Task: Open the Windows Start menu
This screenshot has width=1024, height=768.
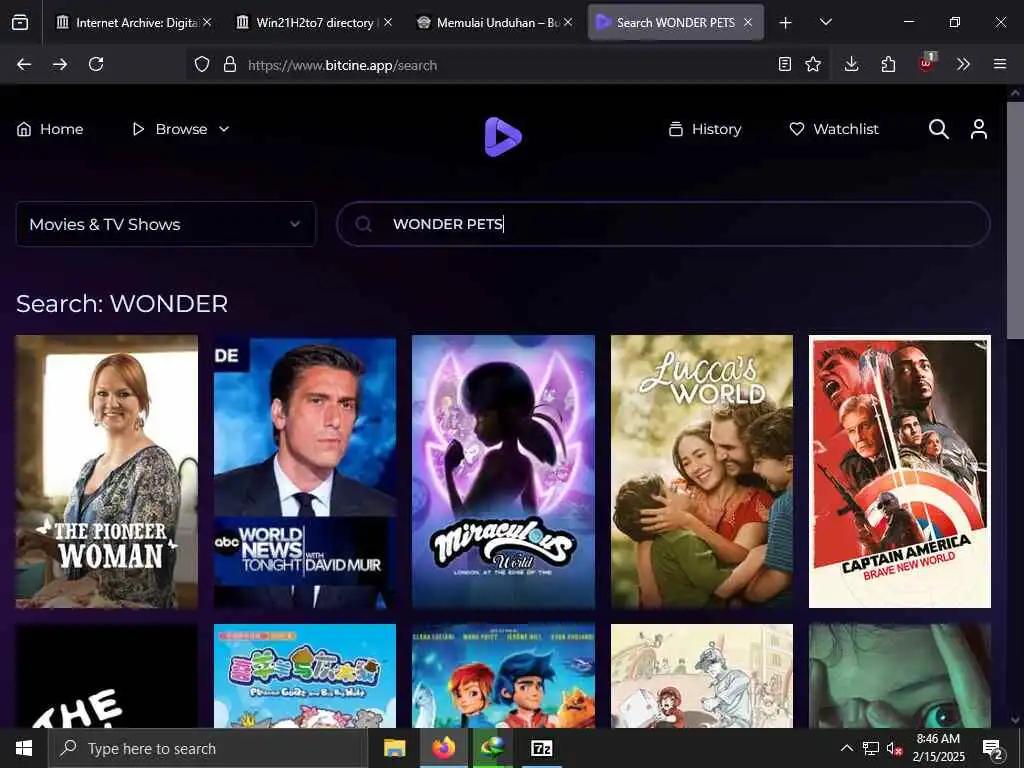Action: 24,748
